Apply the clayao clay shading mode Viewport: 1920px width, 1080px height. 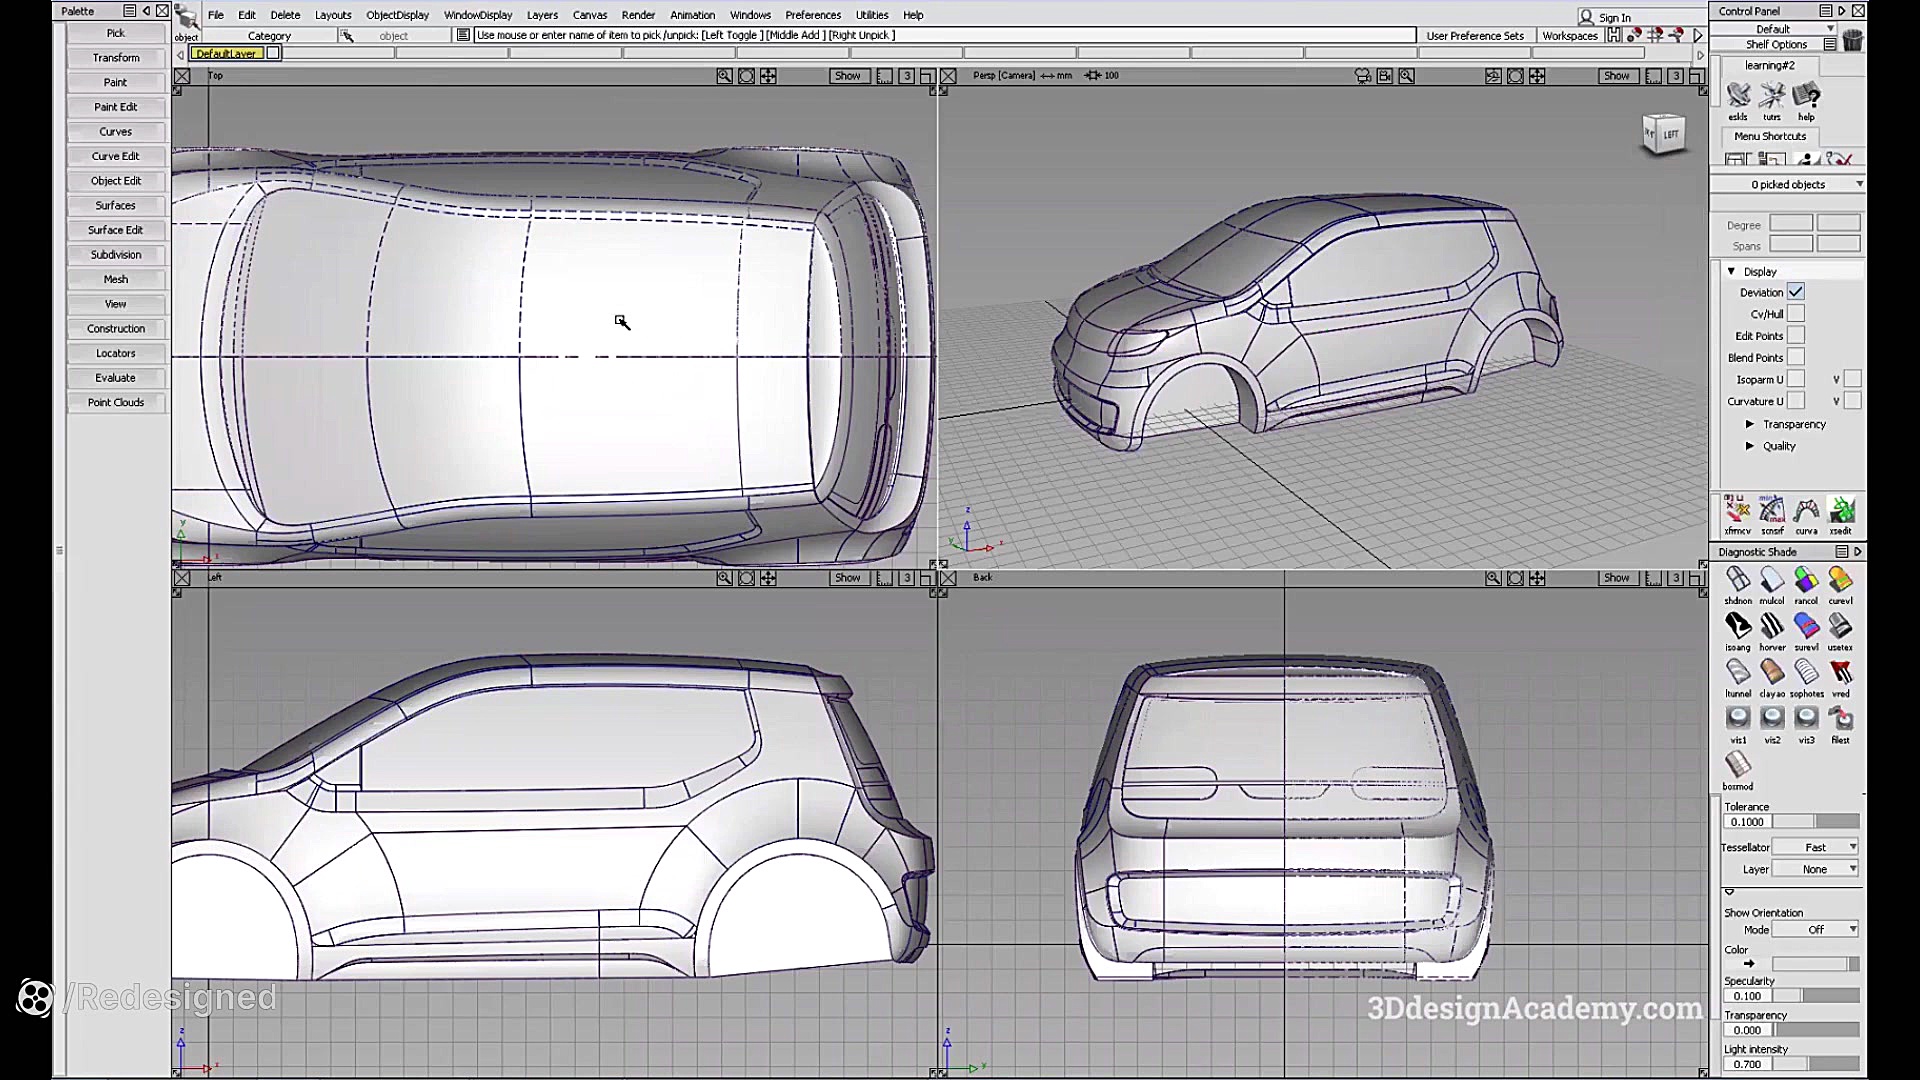click(x=1772, y=673)
